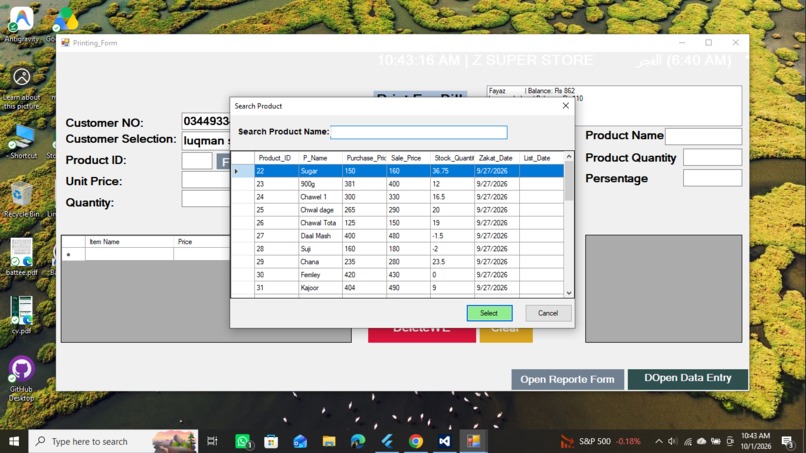
Task: Click the grid scrollbar up arrow
Action: click(x=569, y=156)
